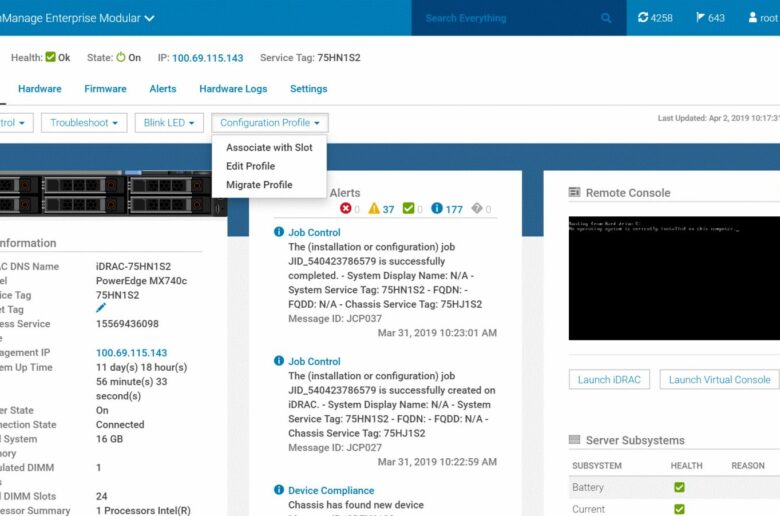Expand the Blink LED dropdown

click(x=169, y=123)
